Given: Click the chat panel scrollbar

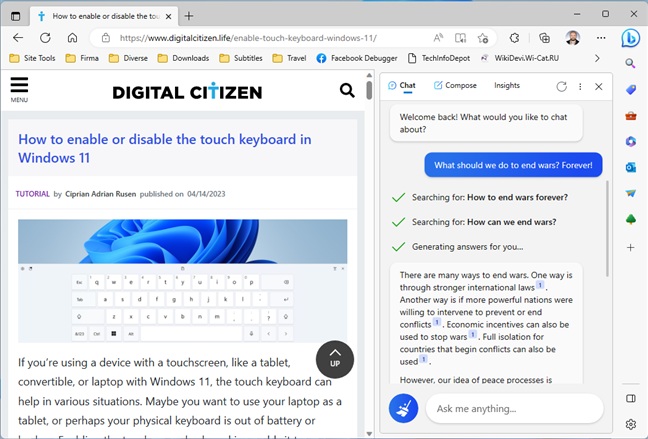Looking at the screenshot, I should click(x=607, y=228).
